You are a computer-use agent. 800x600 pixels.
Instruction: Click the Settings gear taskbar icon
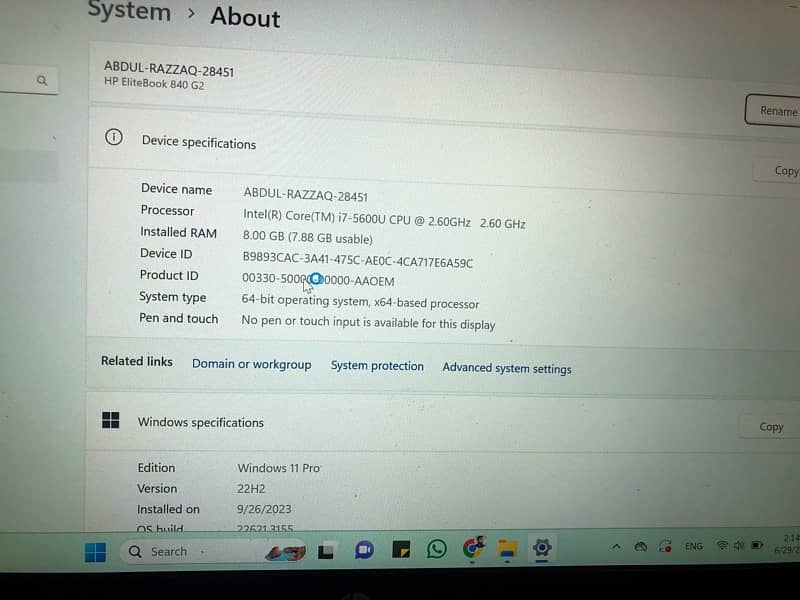[x=542, y=547]
